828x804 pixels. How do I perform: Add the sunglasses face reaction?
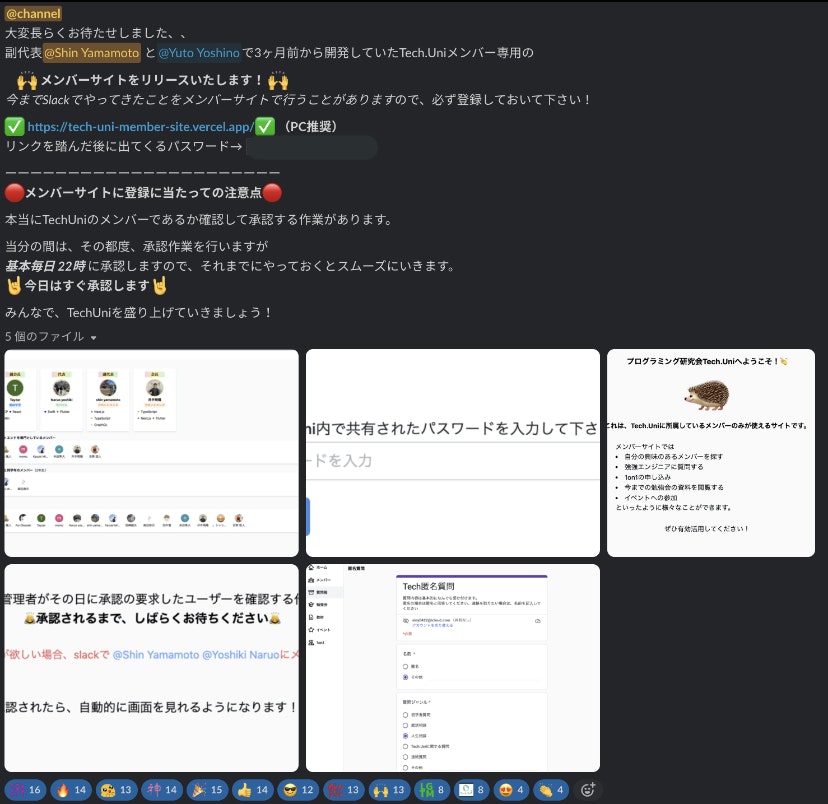pyautogui.click(x=298, y=790)
